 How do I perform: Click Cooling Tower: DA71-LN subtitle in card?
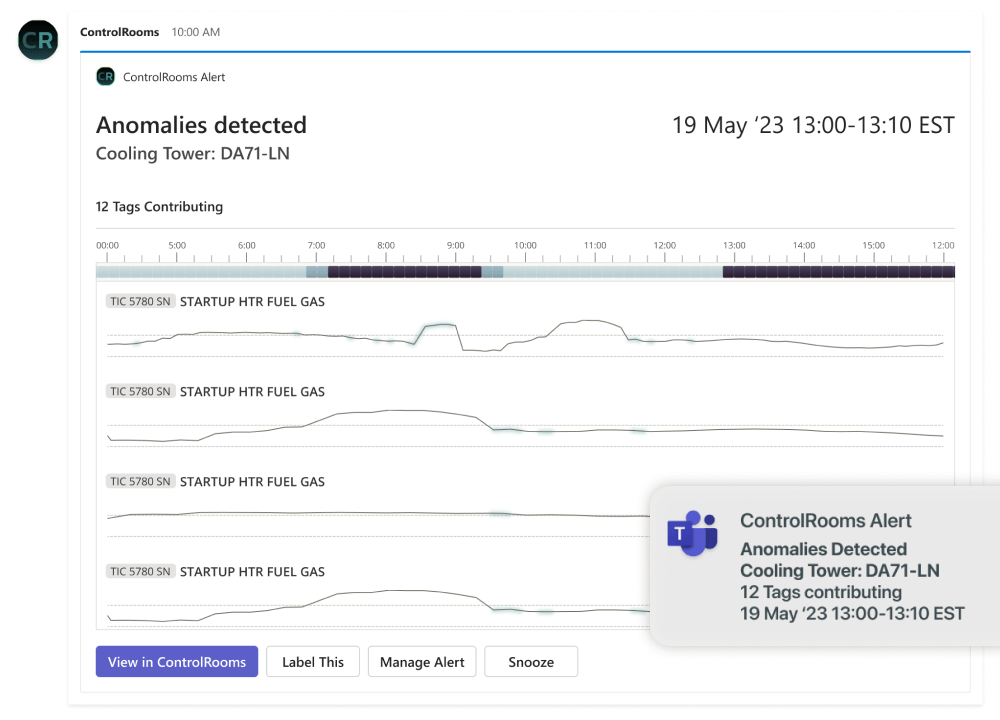193,154
